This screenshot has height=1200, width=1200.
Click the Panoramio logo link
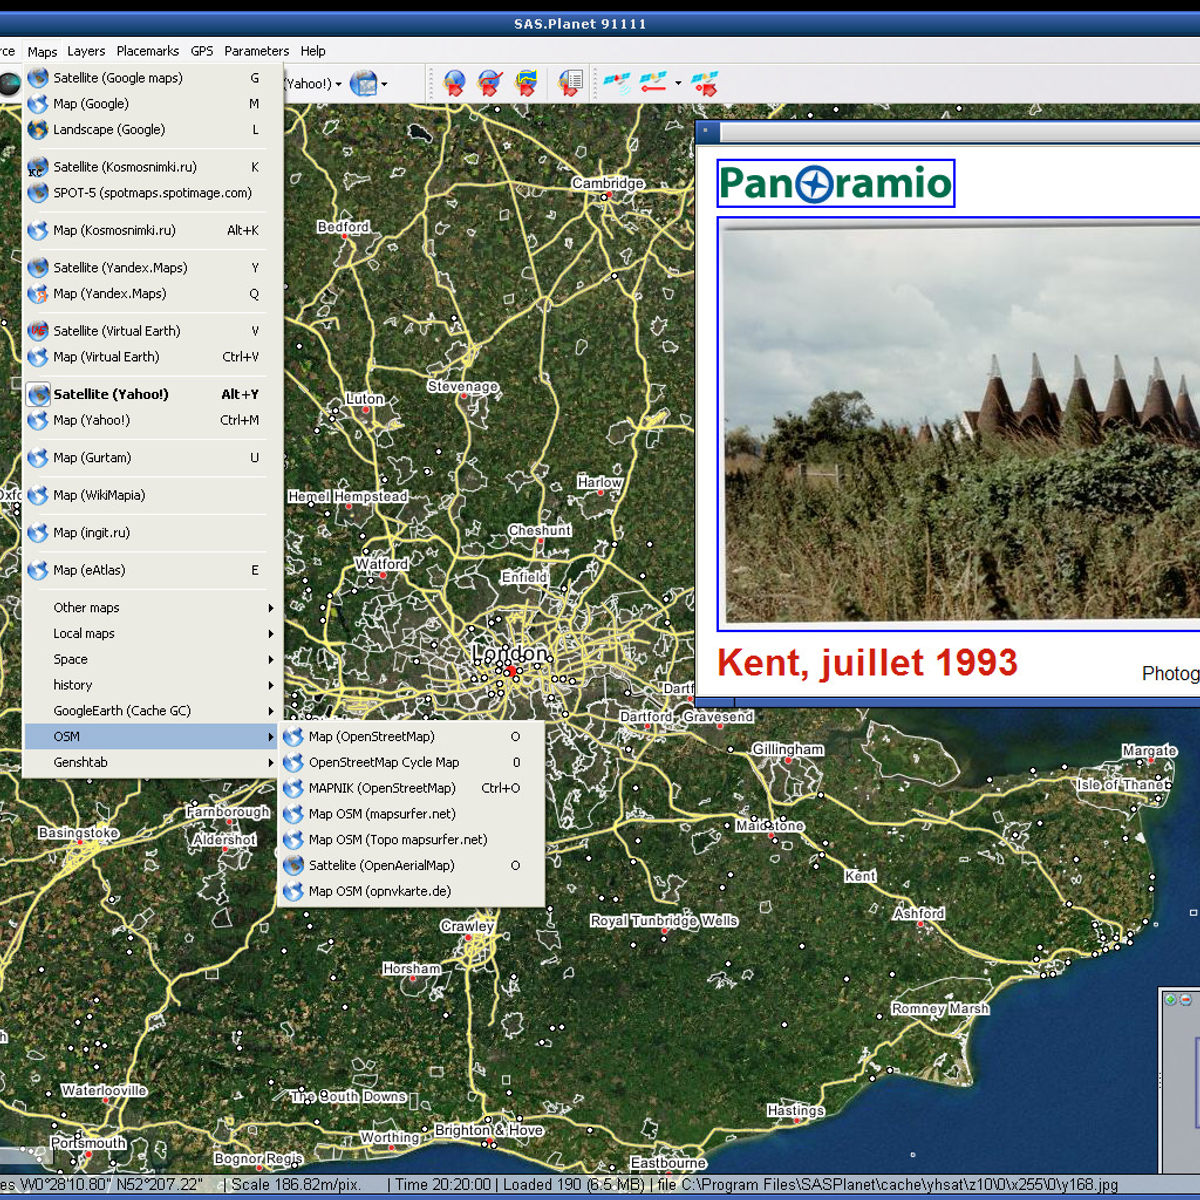pyautogui.click(x=836, y=183)
